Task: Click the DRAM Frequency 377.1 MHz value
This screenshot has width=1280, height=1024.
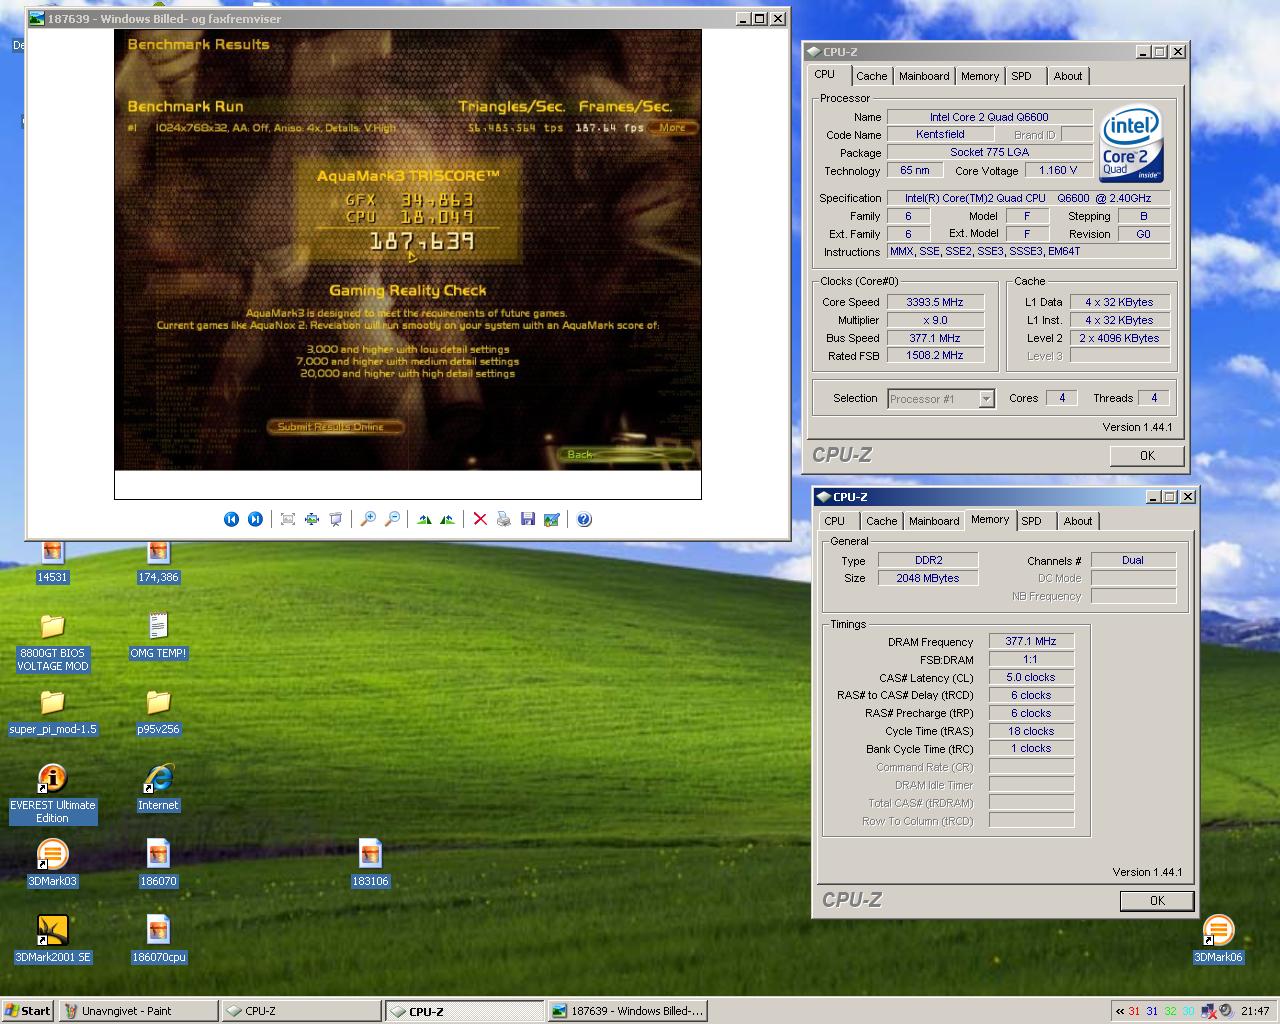Action: pos(1031,642)
